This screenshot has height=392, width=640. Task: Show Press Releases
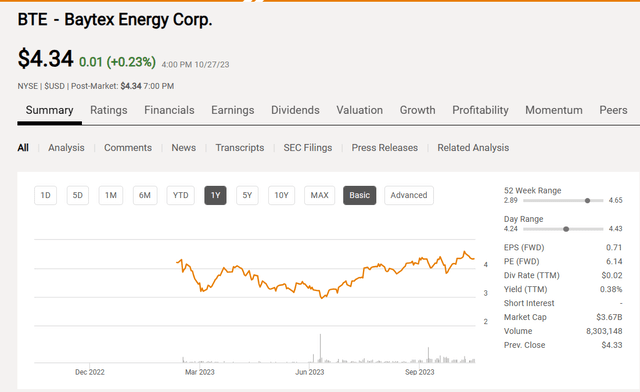pyautogui.click(x=385, y=148)
